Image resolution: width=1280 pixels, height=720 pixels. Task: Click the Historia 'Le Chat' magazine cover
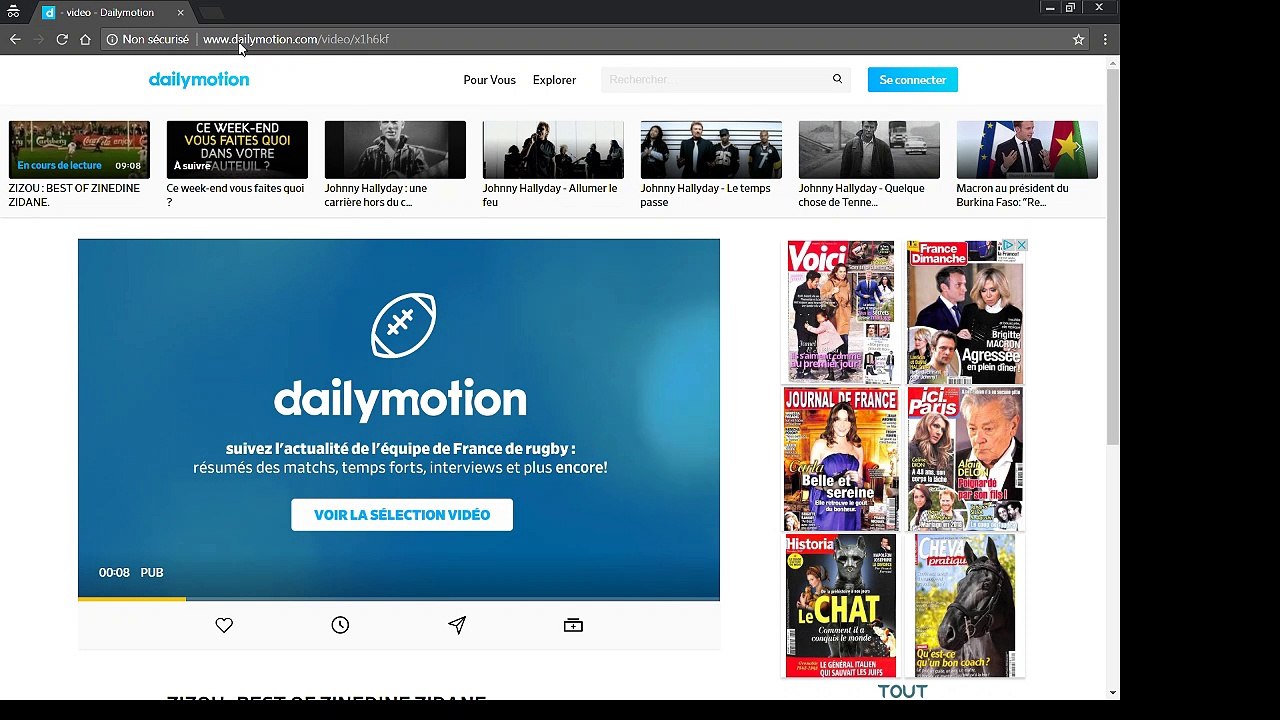[x=841, y=606]
